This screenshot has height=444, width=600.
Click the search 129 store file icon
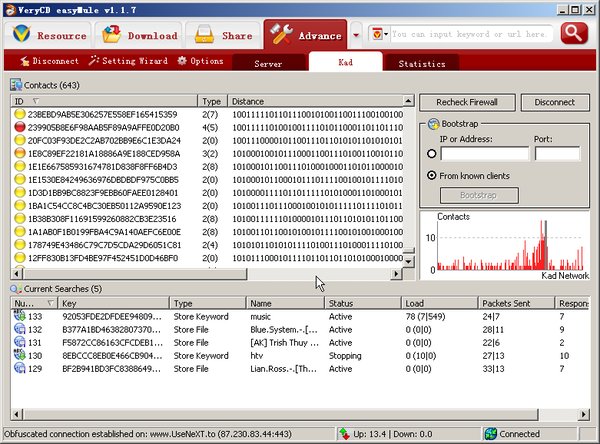tap(20, 368)
